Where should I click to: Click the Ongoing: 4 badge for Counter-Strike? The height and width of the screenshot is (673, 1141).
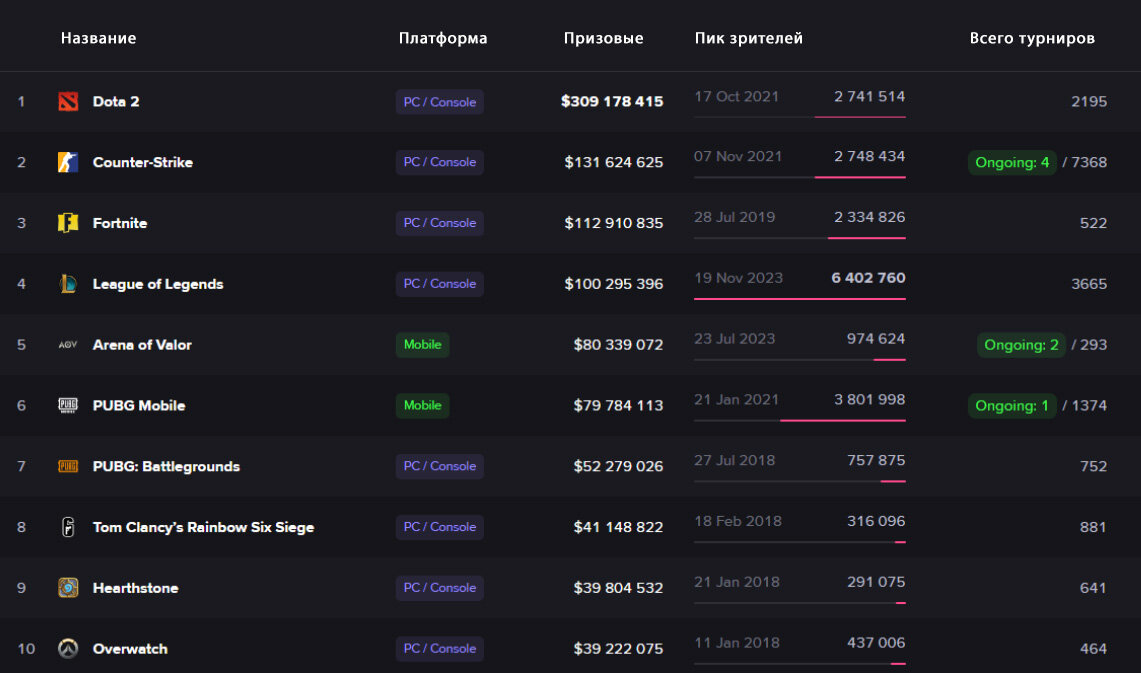point(1012,162)
